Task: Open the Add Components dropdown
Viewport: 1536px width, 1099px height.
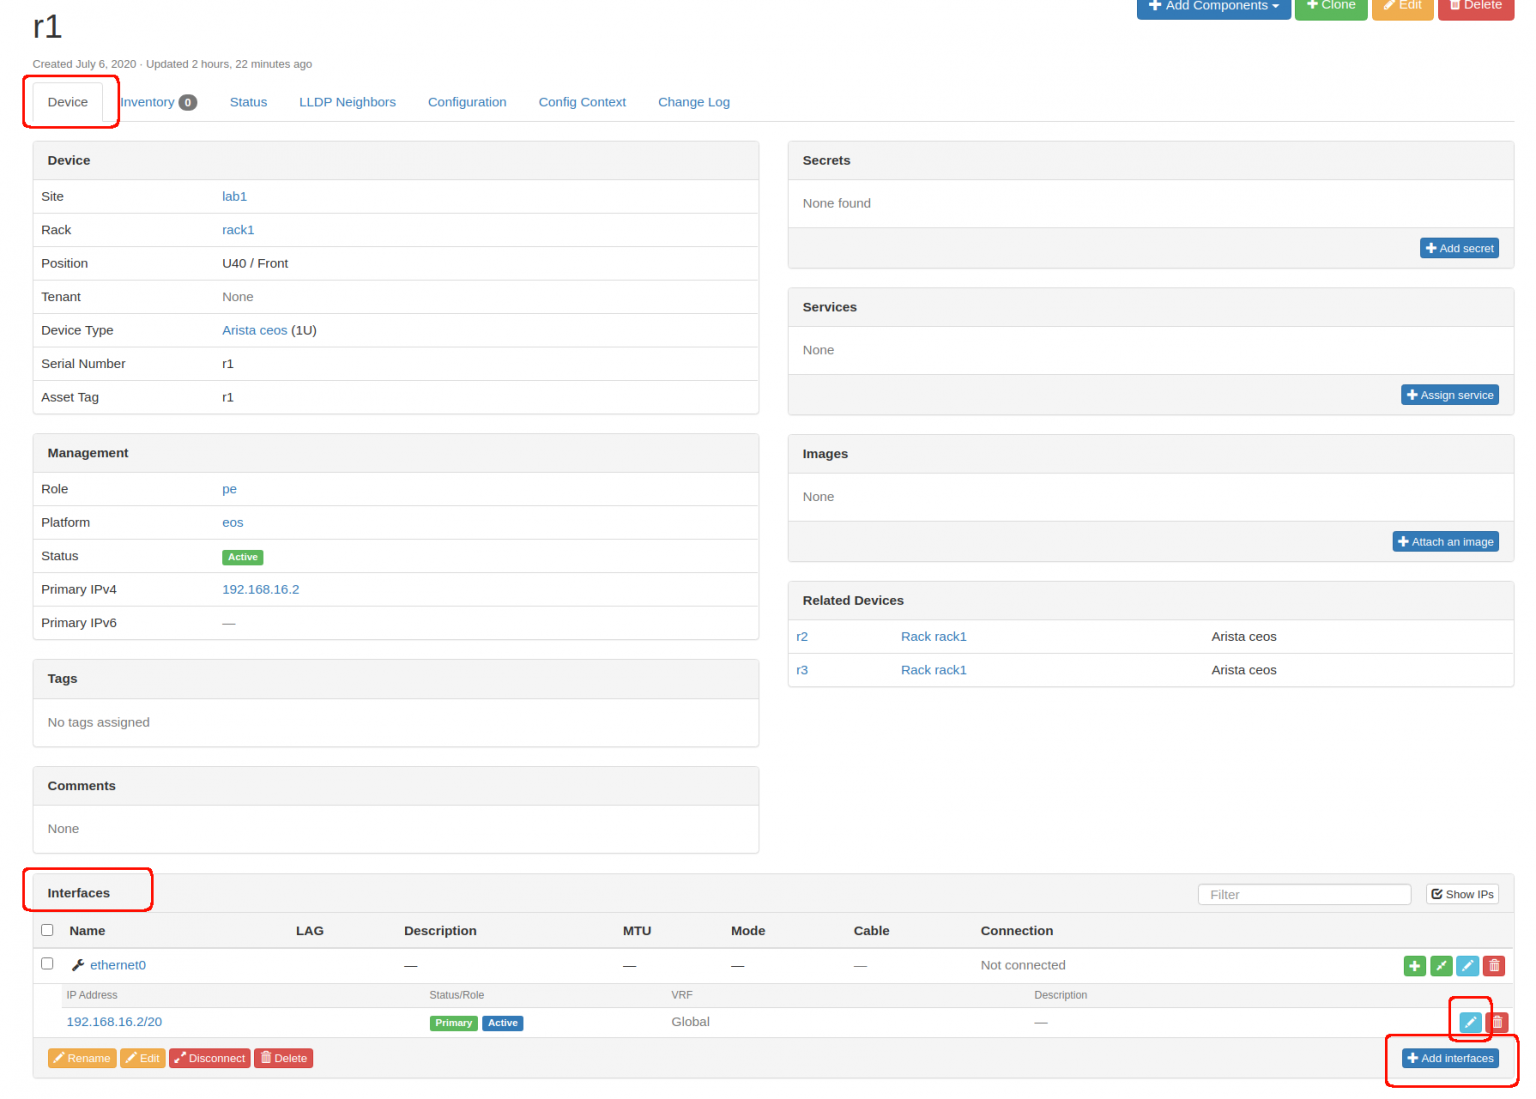Action: [1213, 7]
